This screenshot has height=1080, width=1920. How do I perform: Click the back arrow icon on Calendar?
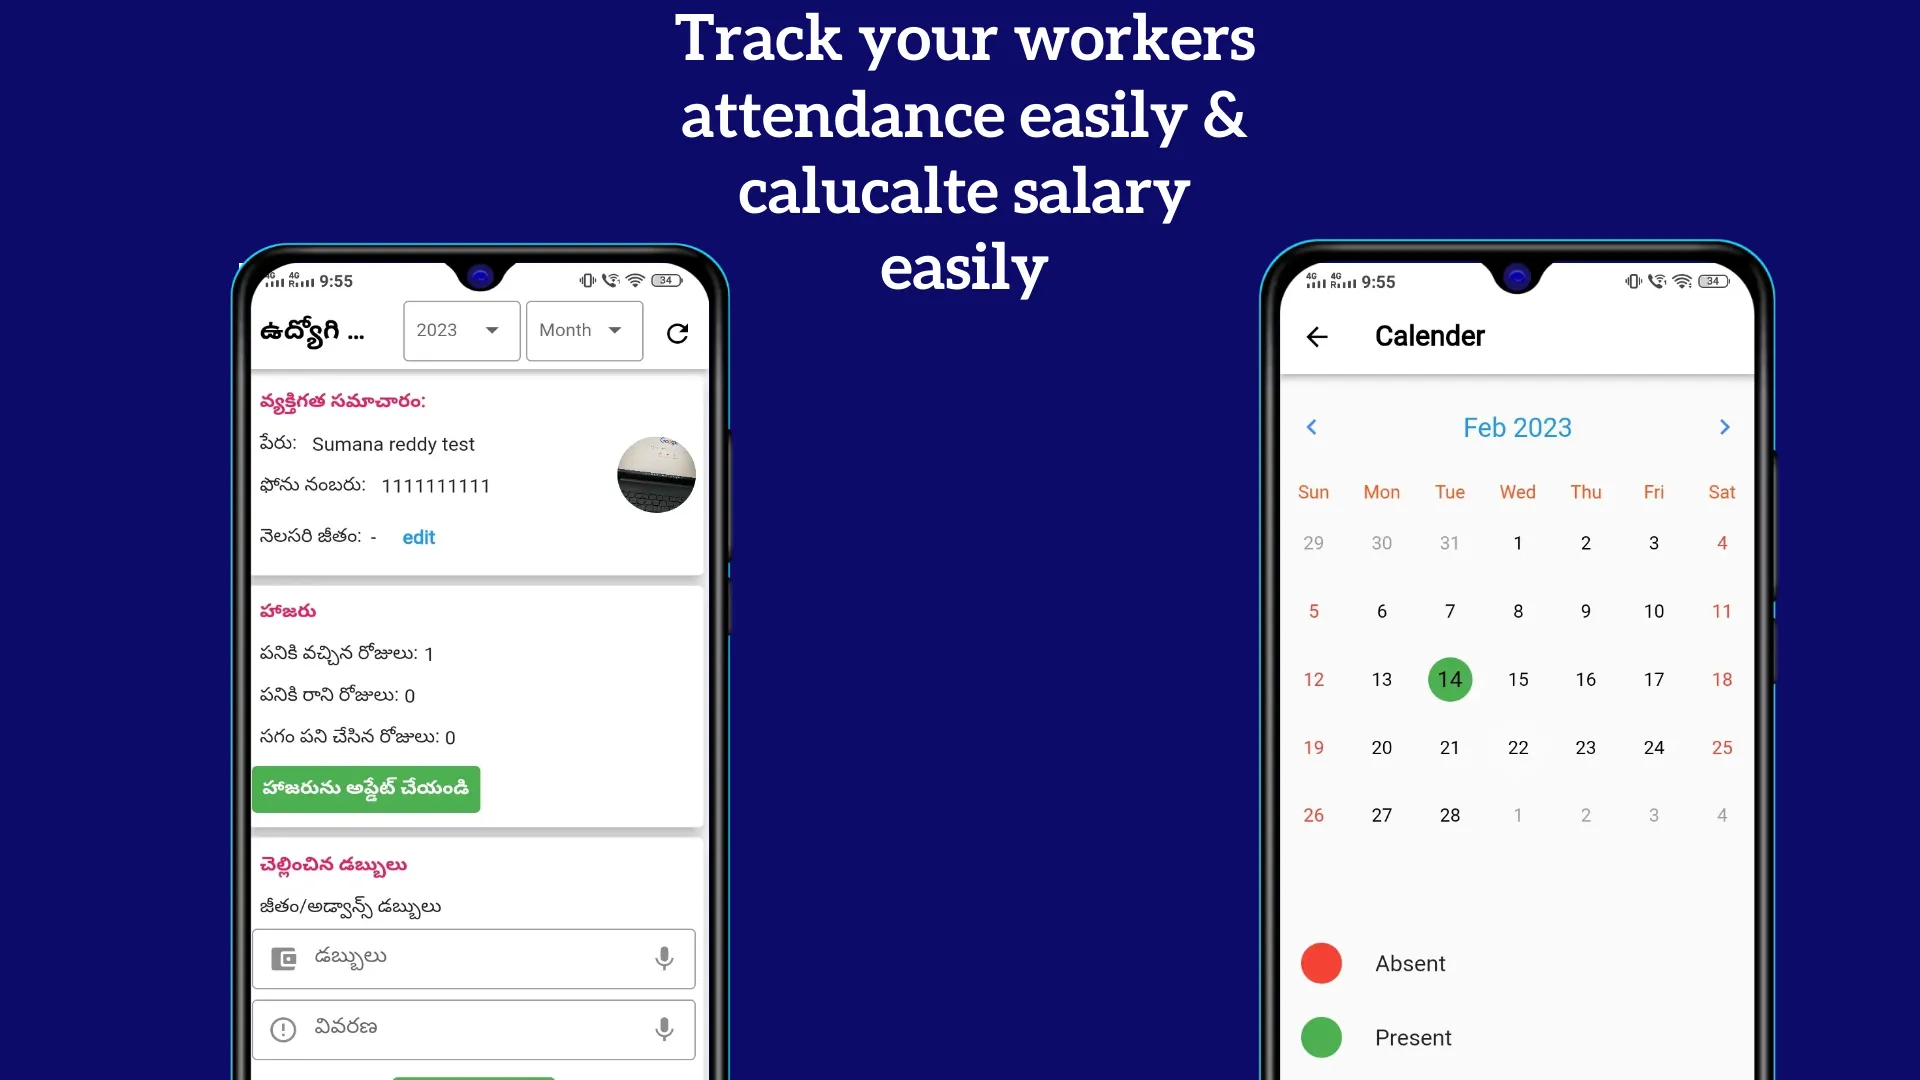coord(1317,336)
